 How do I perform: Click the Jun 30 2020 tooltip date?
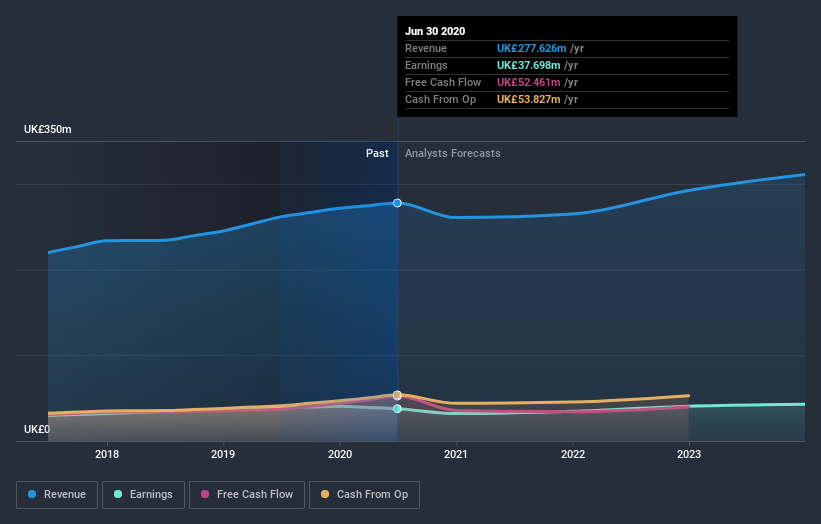pyautogui.click(x=435, y=31)
